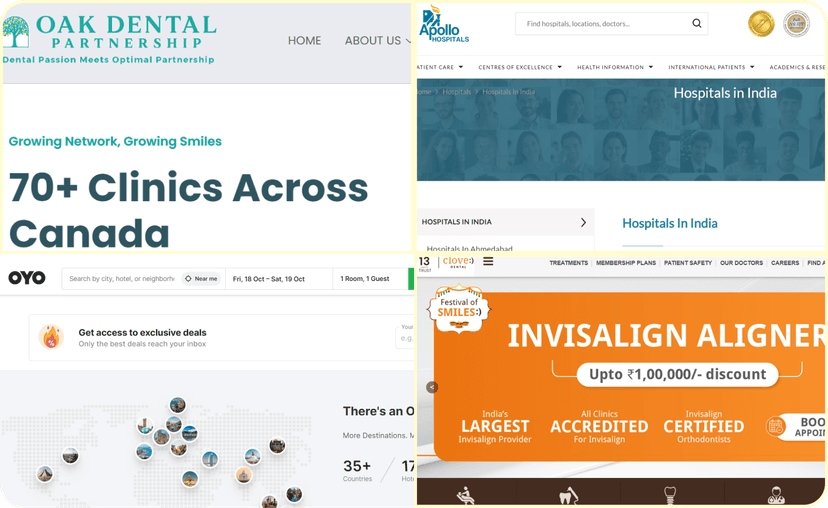Click the previous-slide arrow on the Invisalign banner
Image resolution: width=828 pixels, height=508 pixels.
click(x=432, y=387)
